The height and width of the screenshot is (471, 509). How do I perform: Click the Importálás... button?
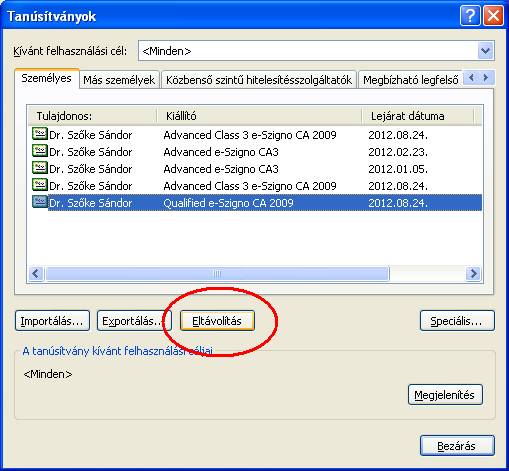[52, 321]
